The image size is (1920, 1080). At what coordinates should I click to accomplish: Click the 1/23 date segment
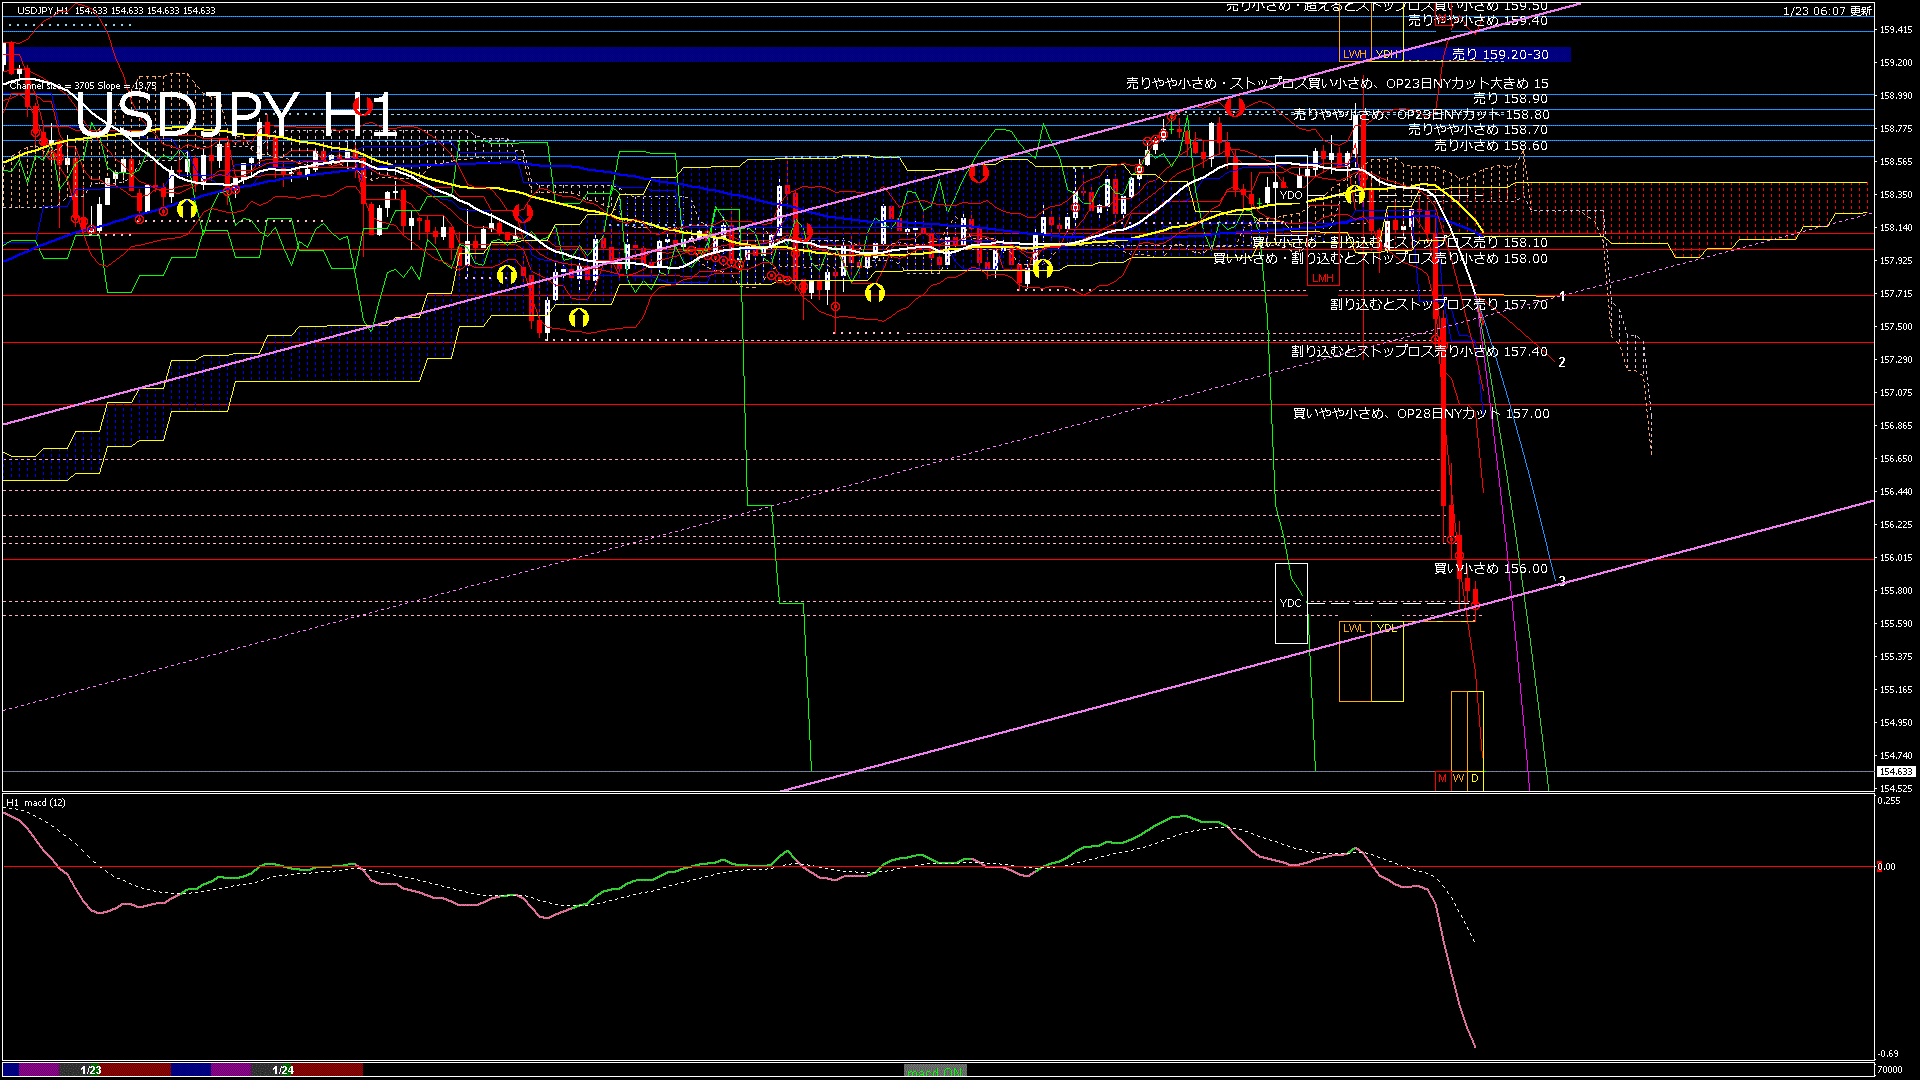point(91,1070)
